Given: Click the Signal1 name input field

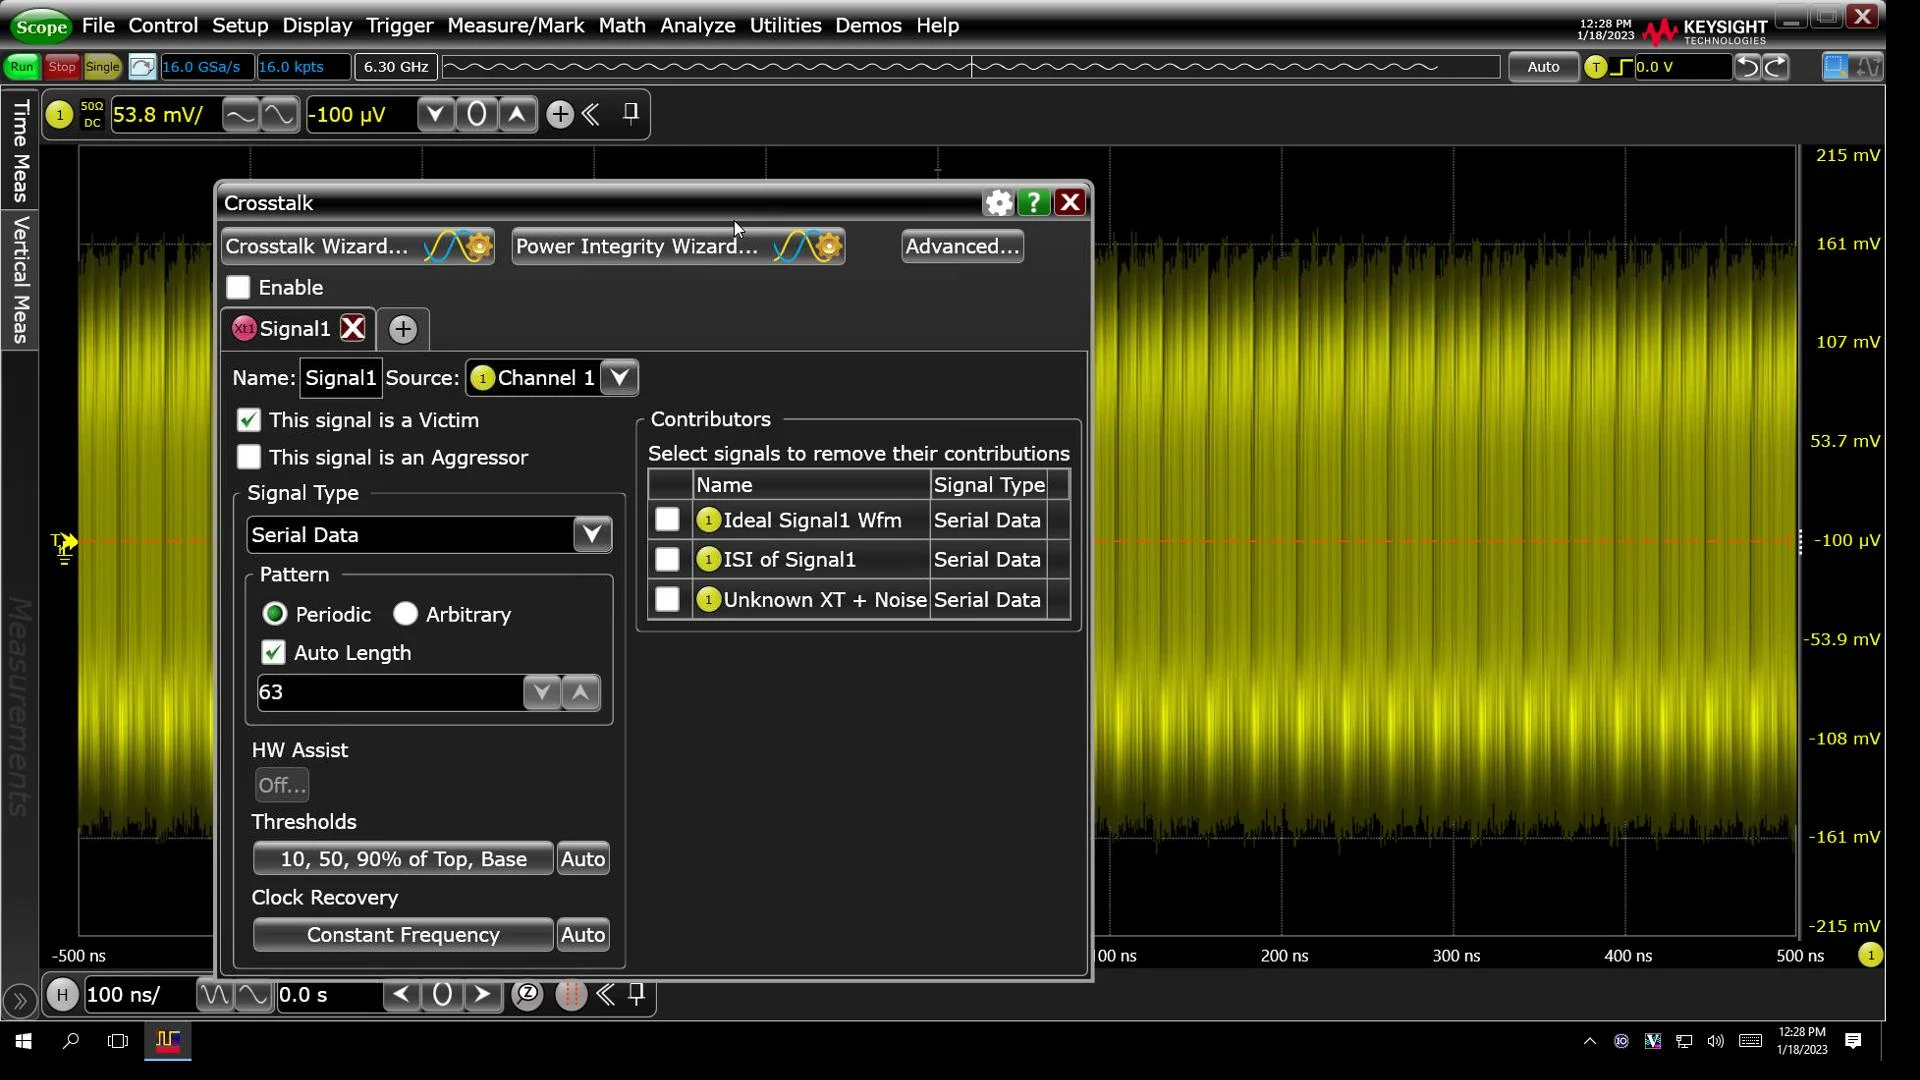Looking at the screenshot, I should (x=340, y=378).
